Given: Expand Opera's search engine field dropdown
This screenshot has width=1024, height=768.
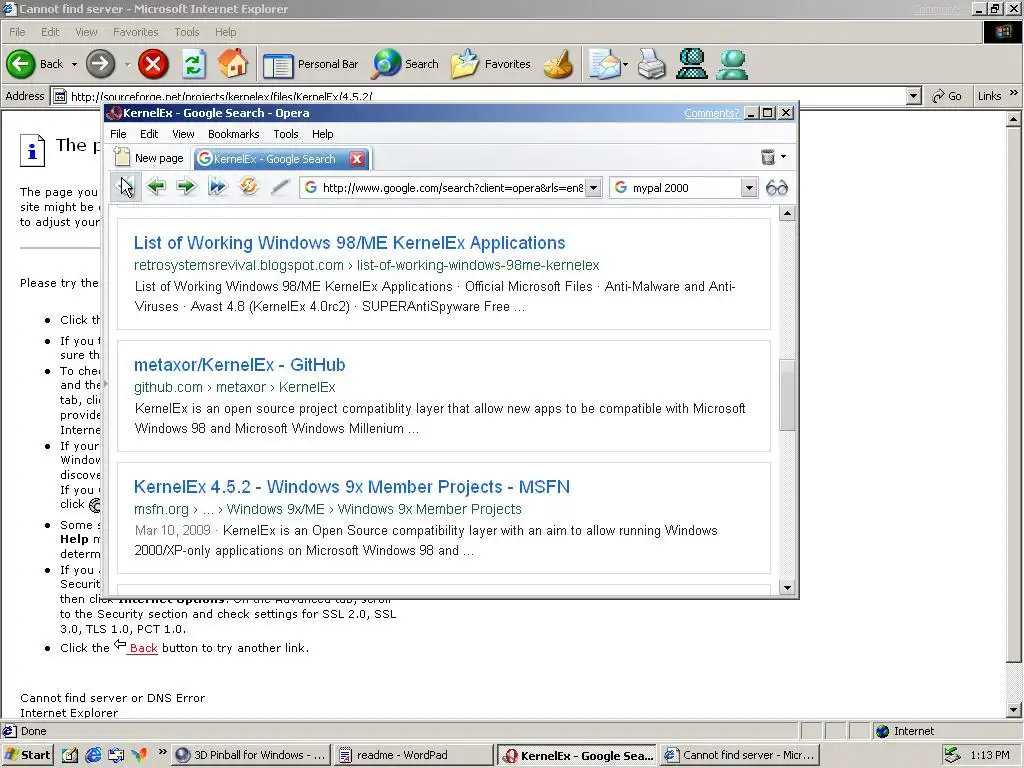Looking at the screenshot, I should point(749,188).
